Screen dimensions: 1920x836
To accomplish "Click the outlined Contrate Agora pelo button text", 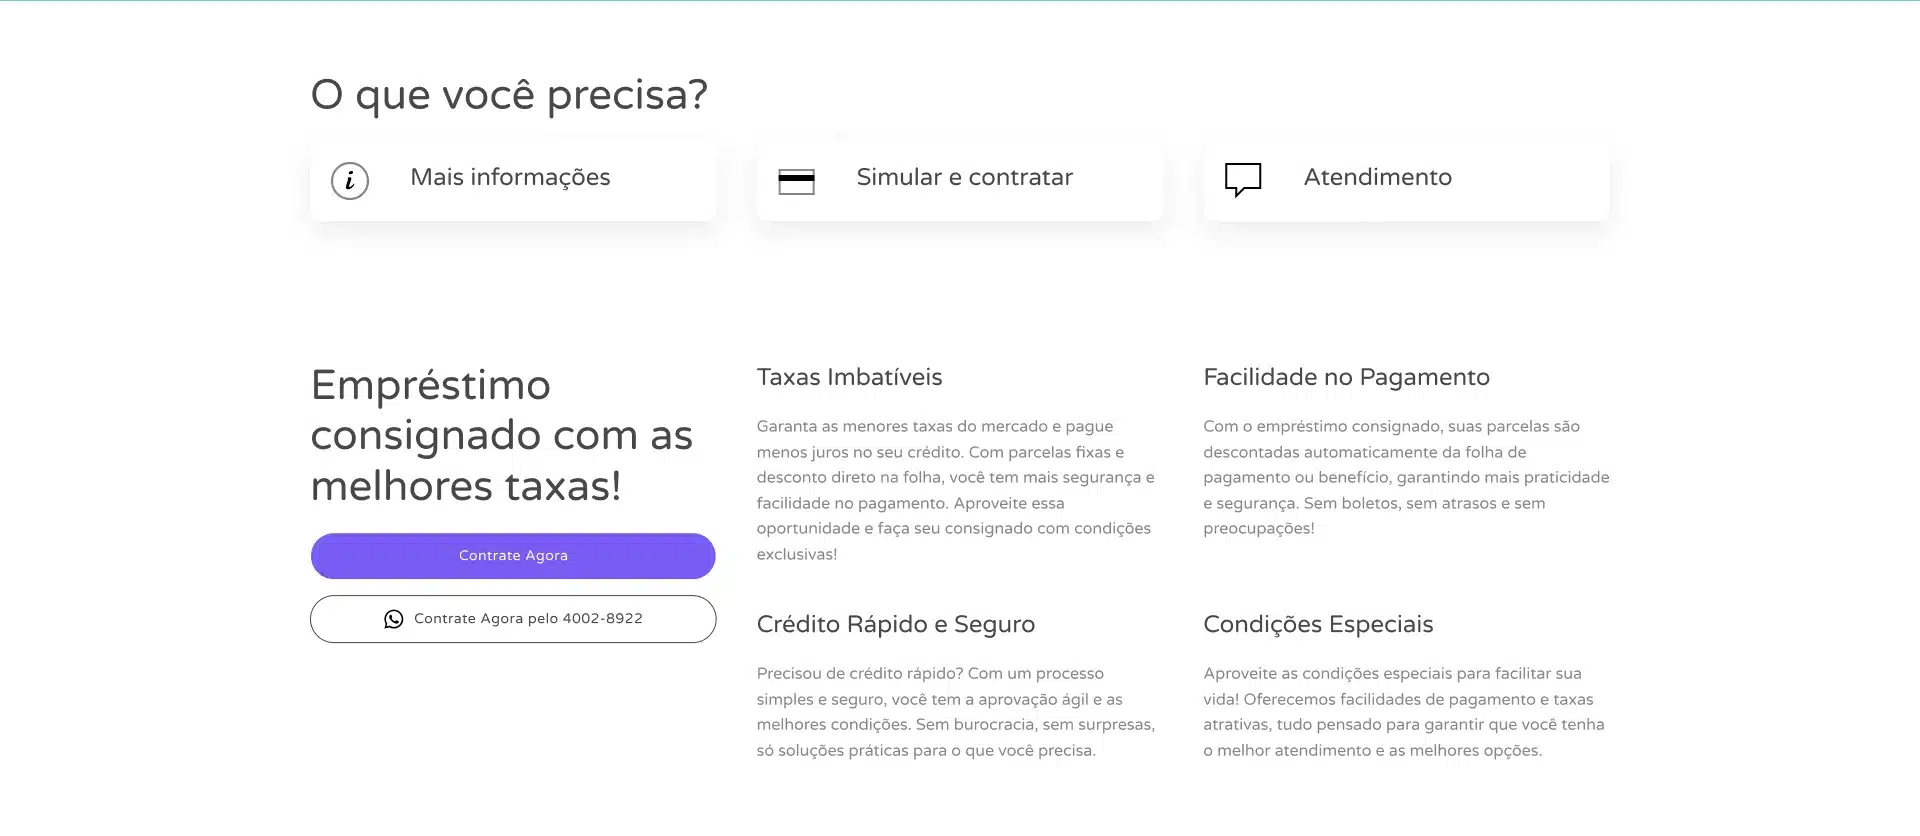I will pos(486,619).
